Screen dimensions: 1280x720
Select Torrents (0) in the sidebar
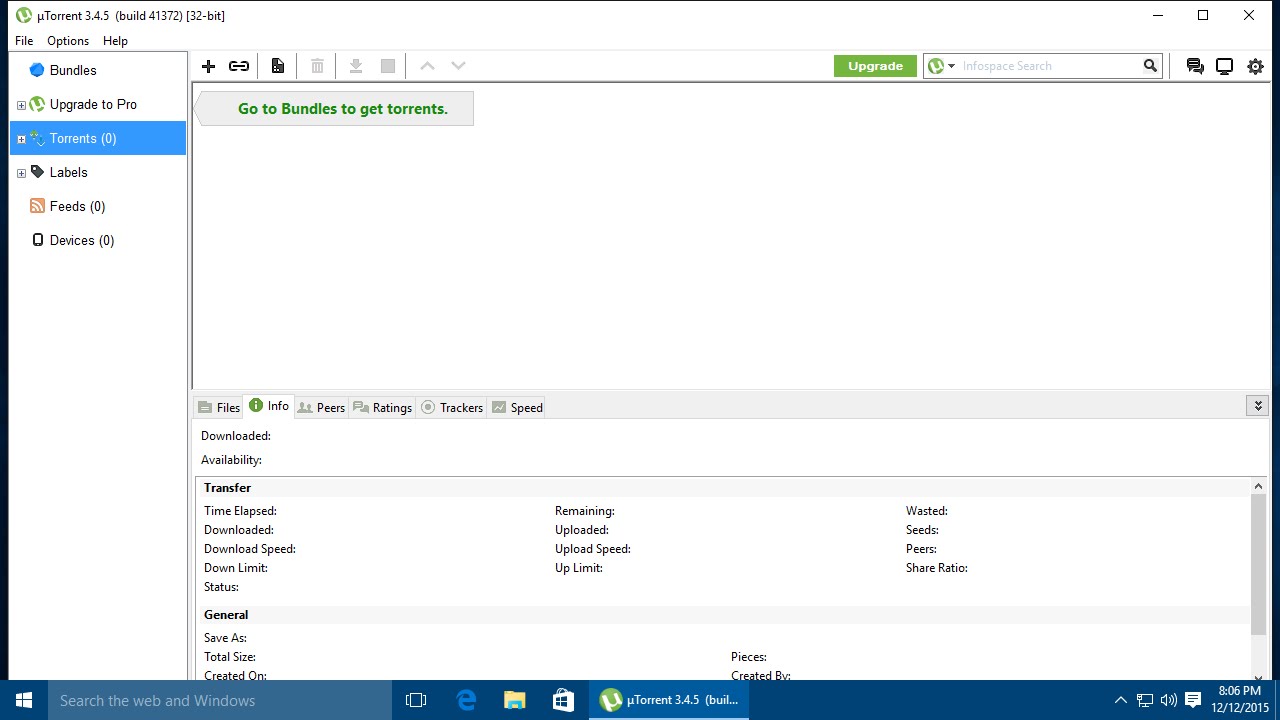point(98,138)
